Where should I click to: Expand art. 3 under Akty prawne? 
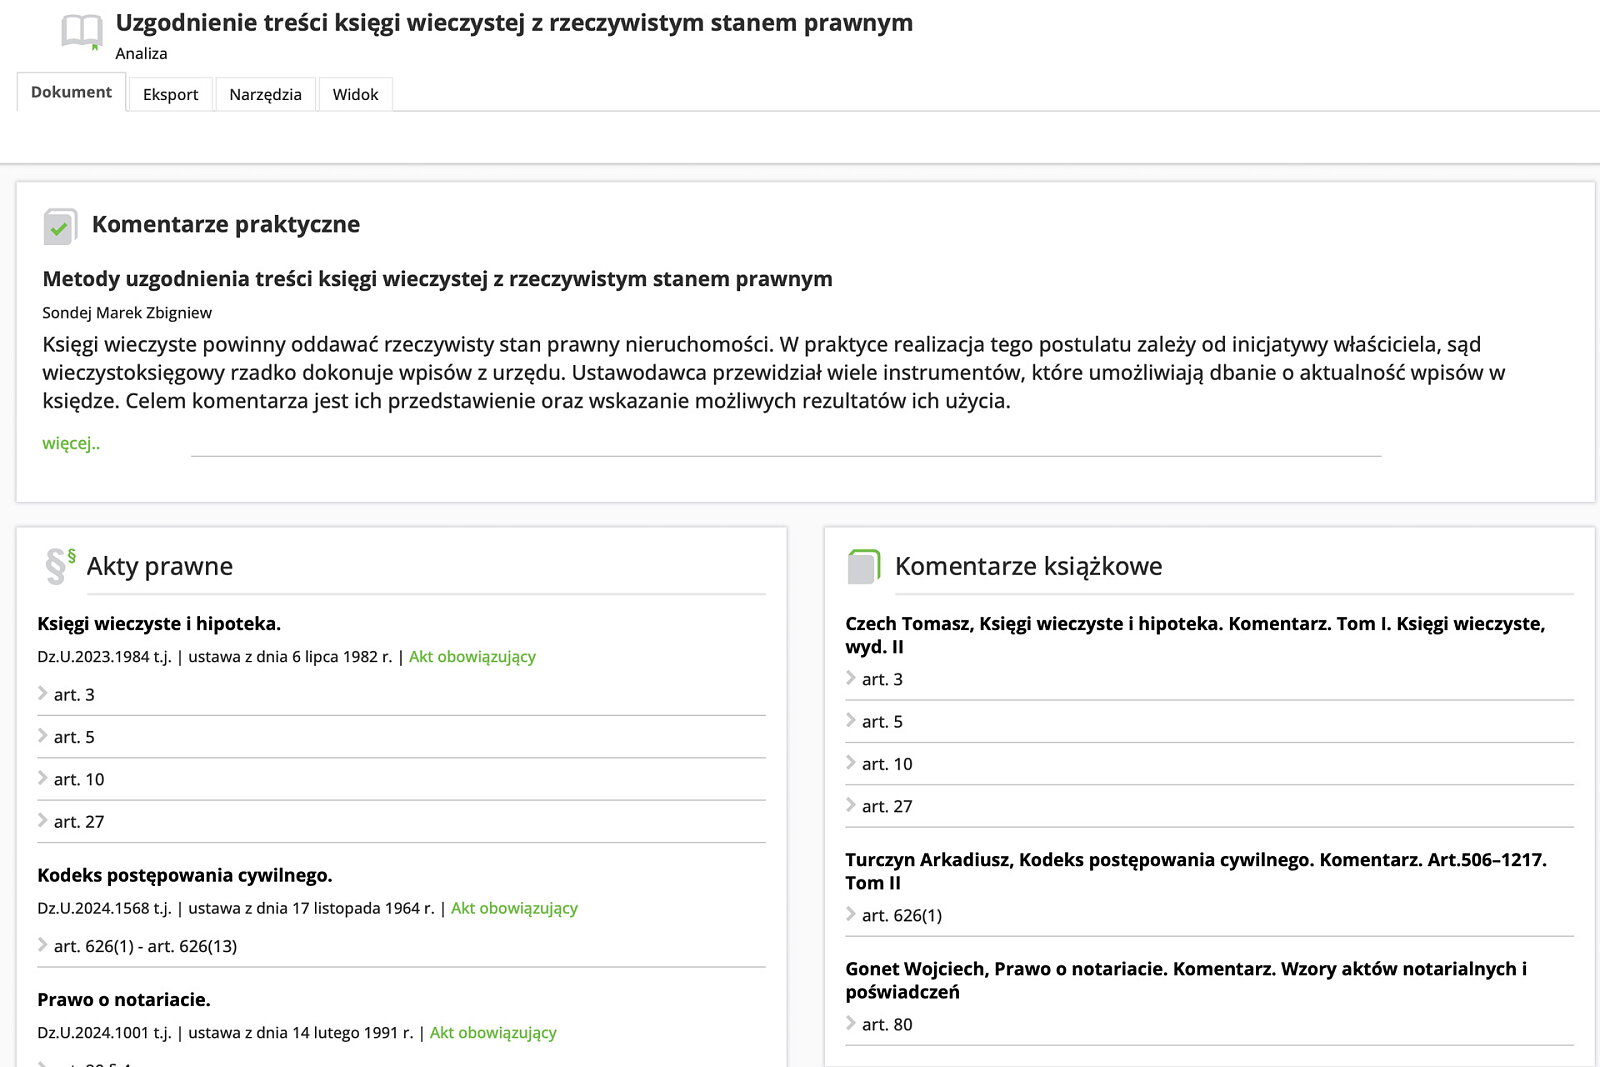[x=74, y=695]
